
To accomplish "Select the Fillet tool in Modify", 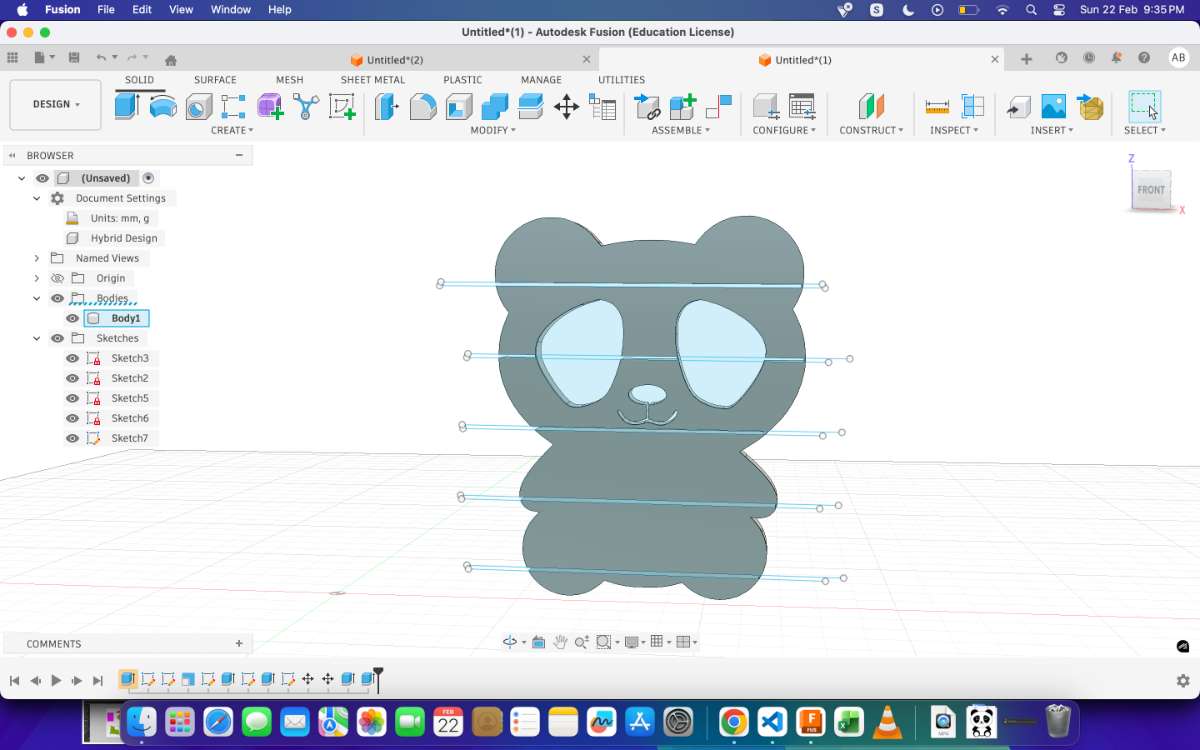I will point(423,106).
